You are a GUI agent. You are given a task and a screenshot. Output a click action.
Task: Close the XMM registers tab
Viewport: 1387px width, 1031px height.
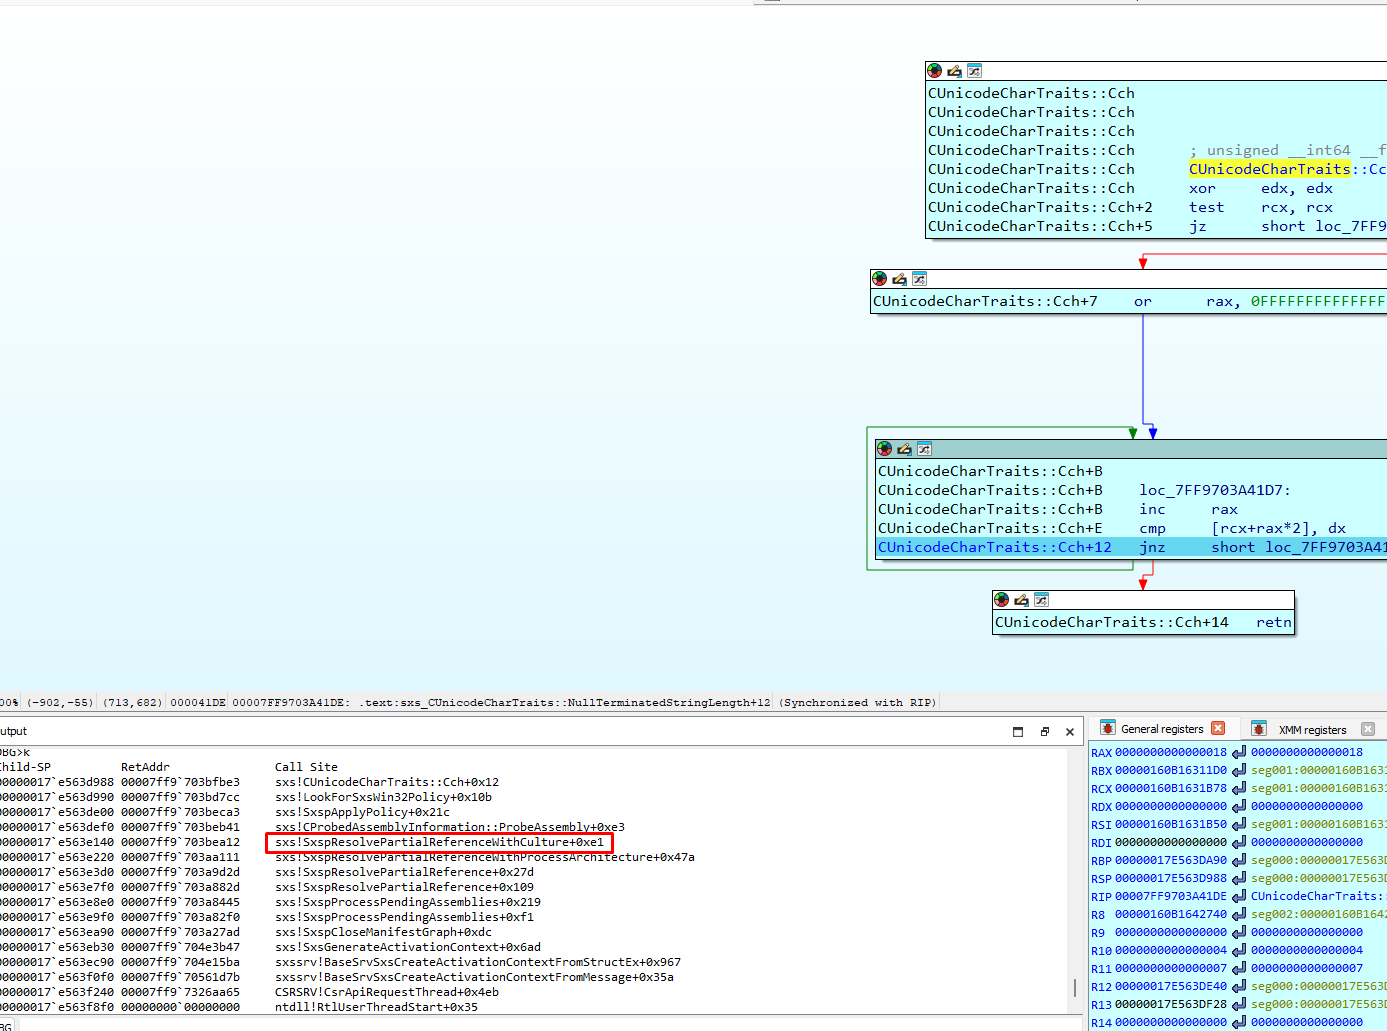[x=1368, y=729]
